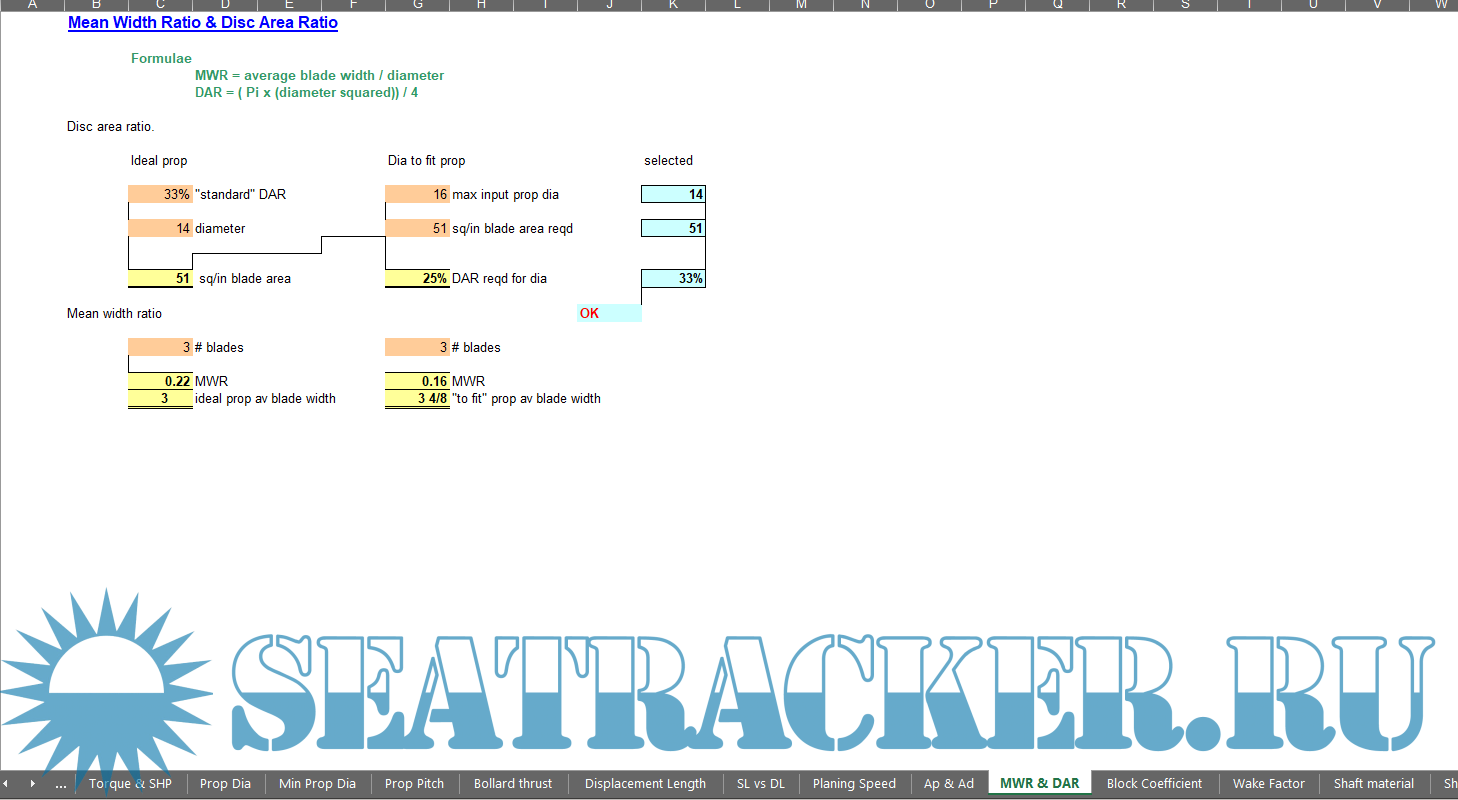
Task: Select column K header
Action: point(673,5)
